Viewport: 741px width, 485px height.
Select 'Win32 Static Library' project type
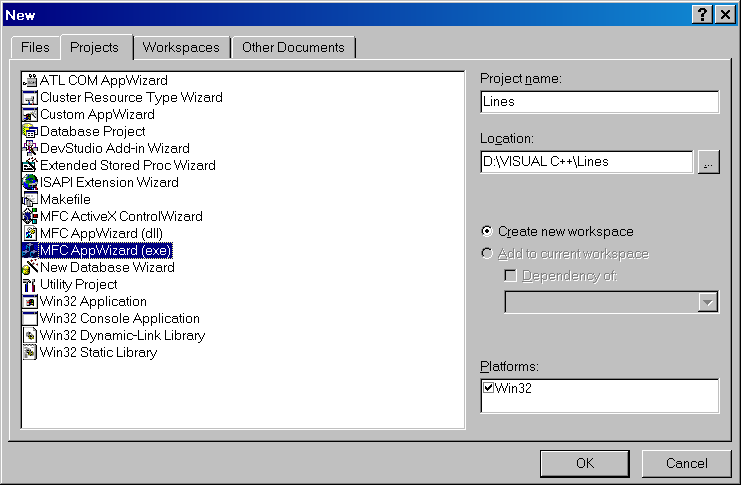pyautogui.click(x=99, y=353)
